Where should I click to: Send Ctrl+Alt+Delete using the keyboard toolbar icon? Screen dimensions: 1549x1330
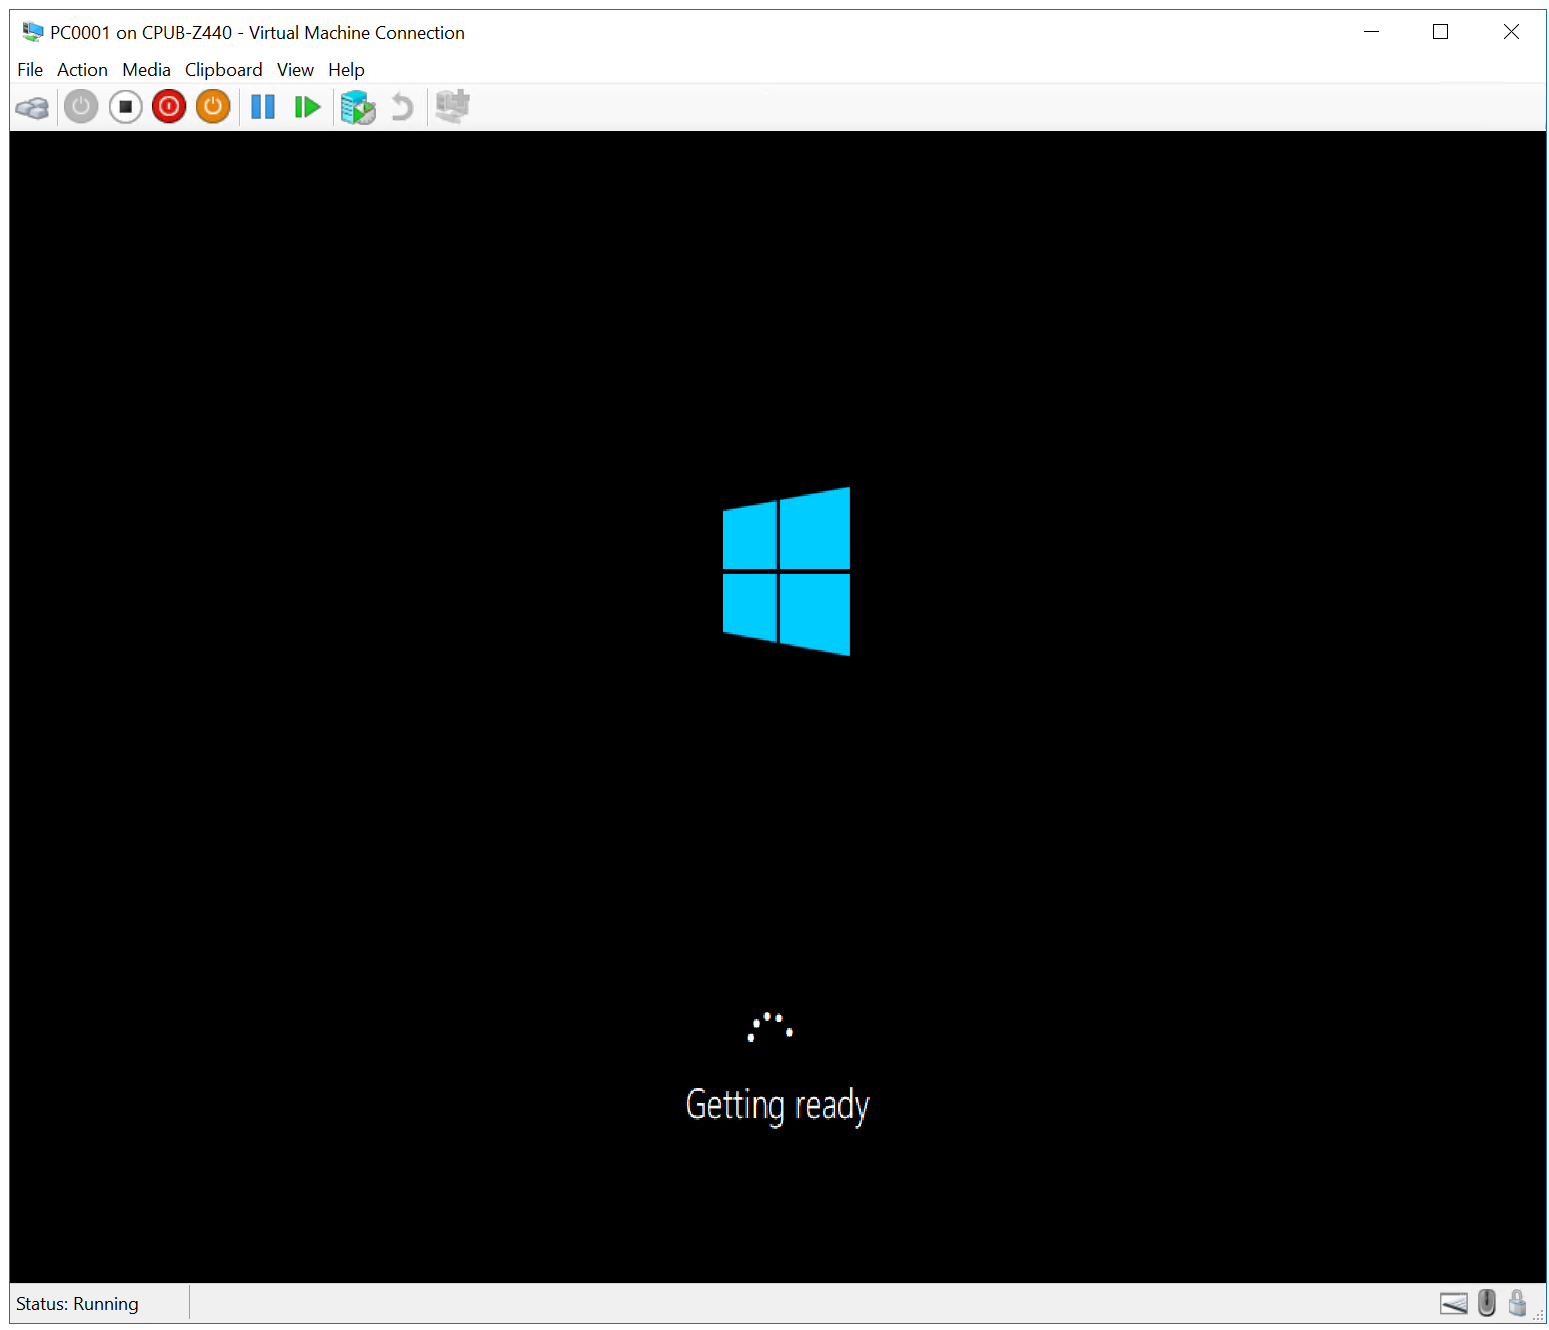32,107
